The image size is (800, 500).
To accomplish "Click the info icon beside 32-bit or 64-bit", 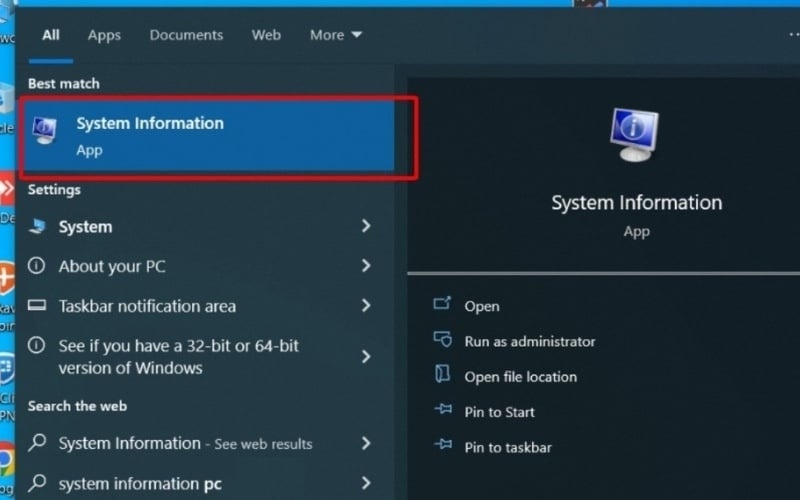I will coord(36,345).
